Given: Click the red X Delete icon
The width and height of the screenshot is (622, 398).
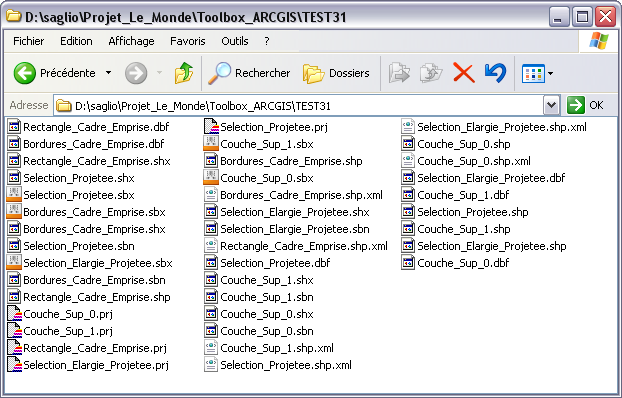Looking at the screenshot, I should point(464,73).
